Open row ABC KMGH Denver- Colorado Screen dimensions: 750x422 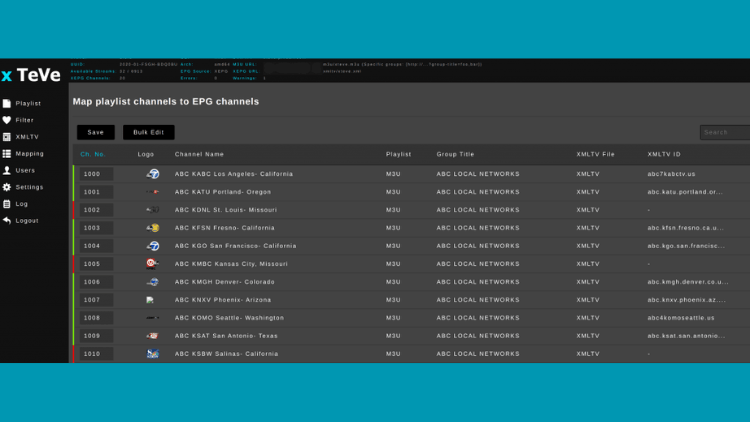pyautogui.click(x=411, y=282)
